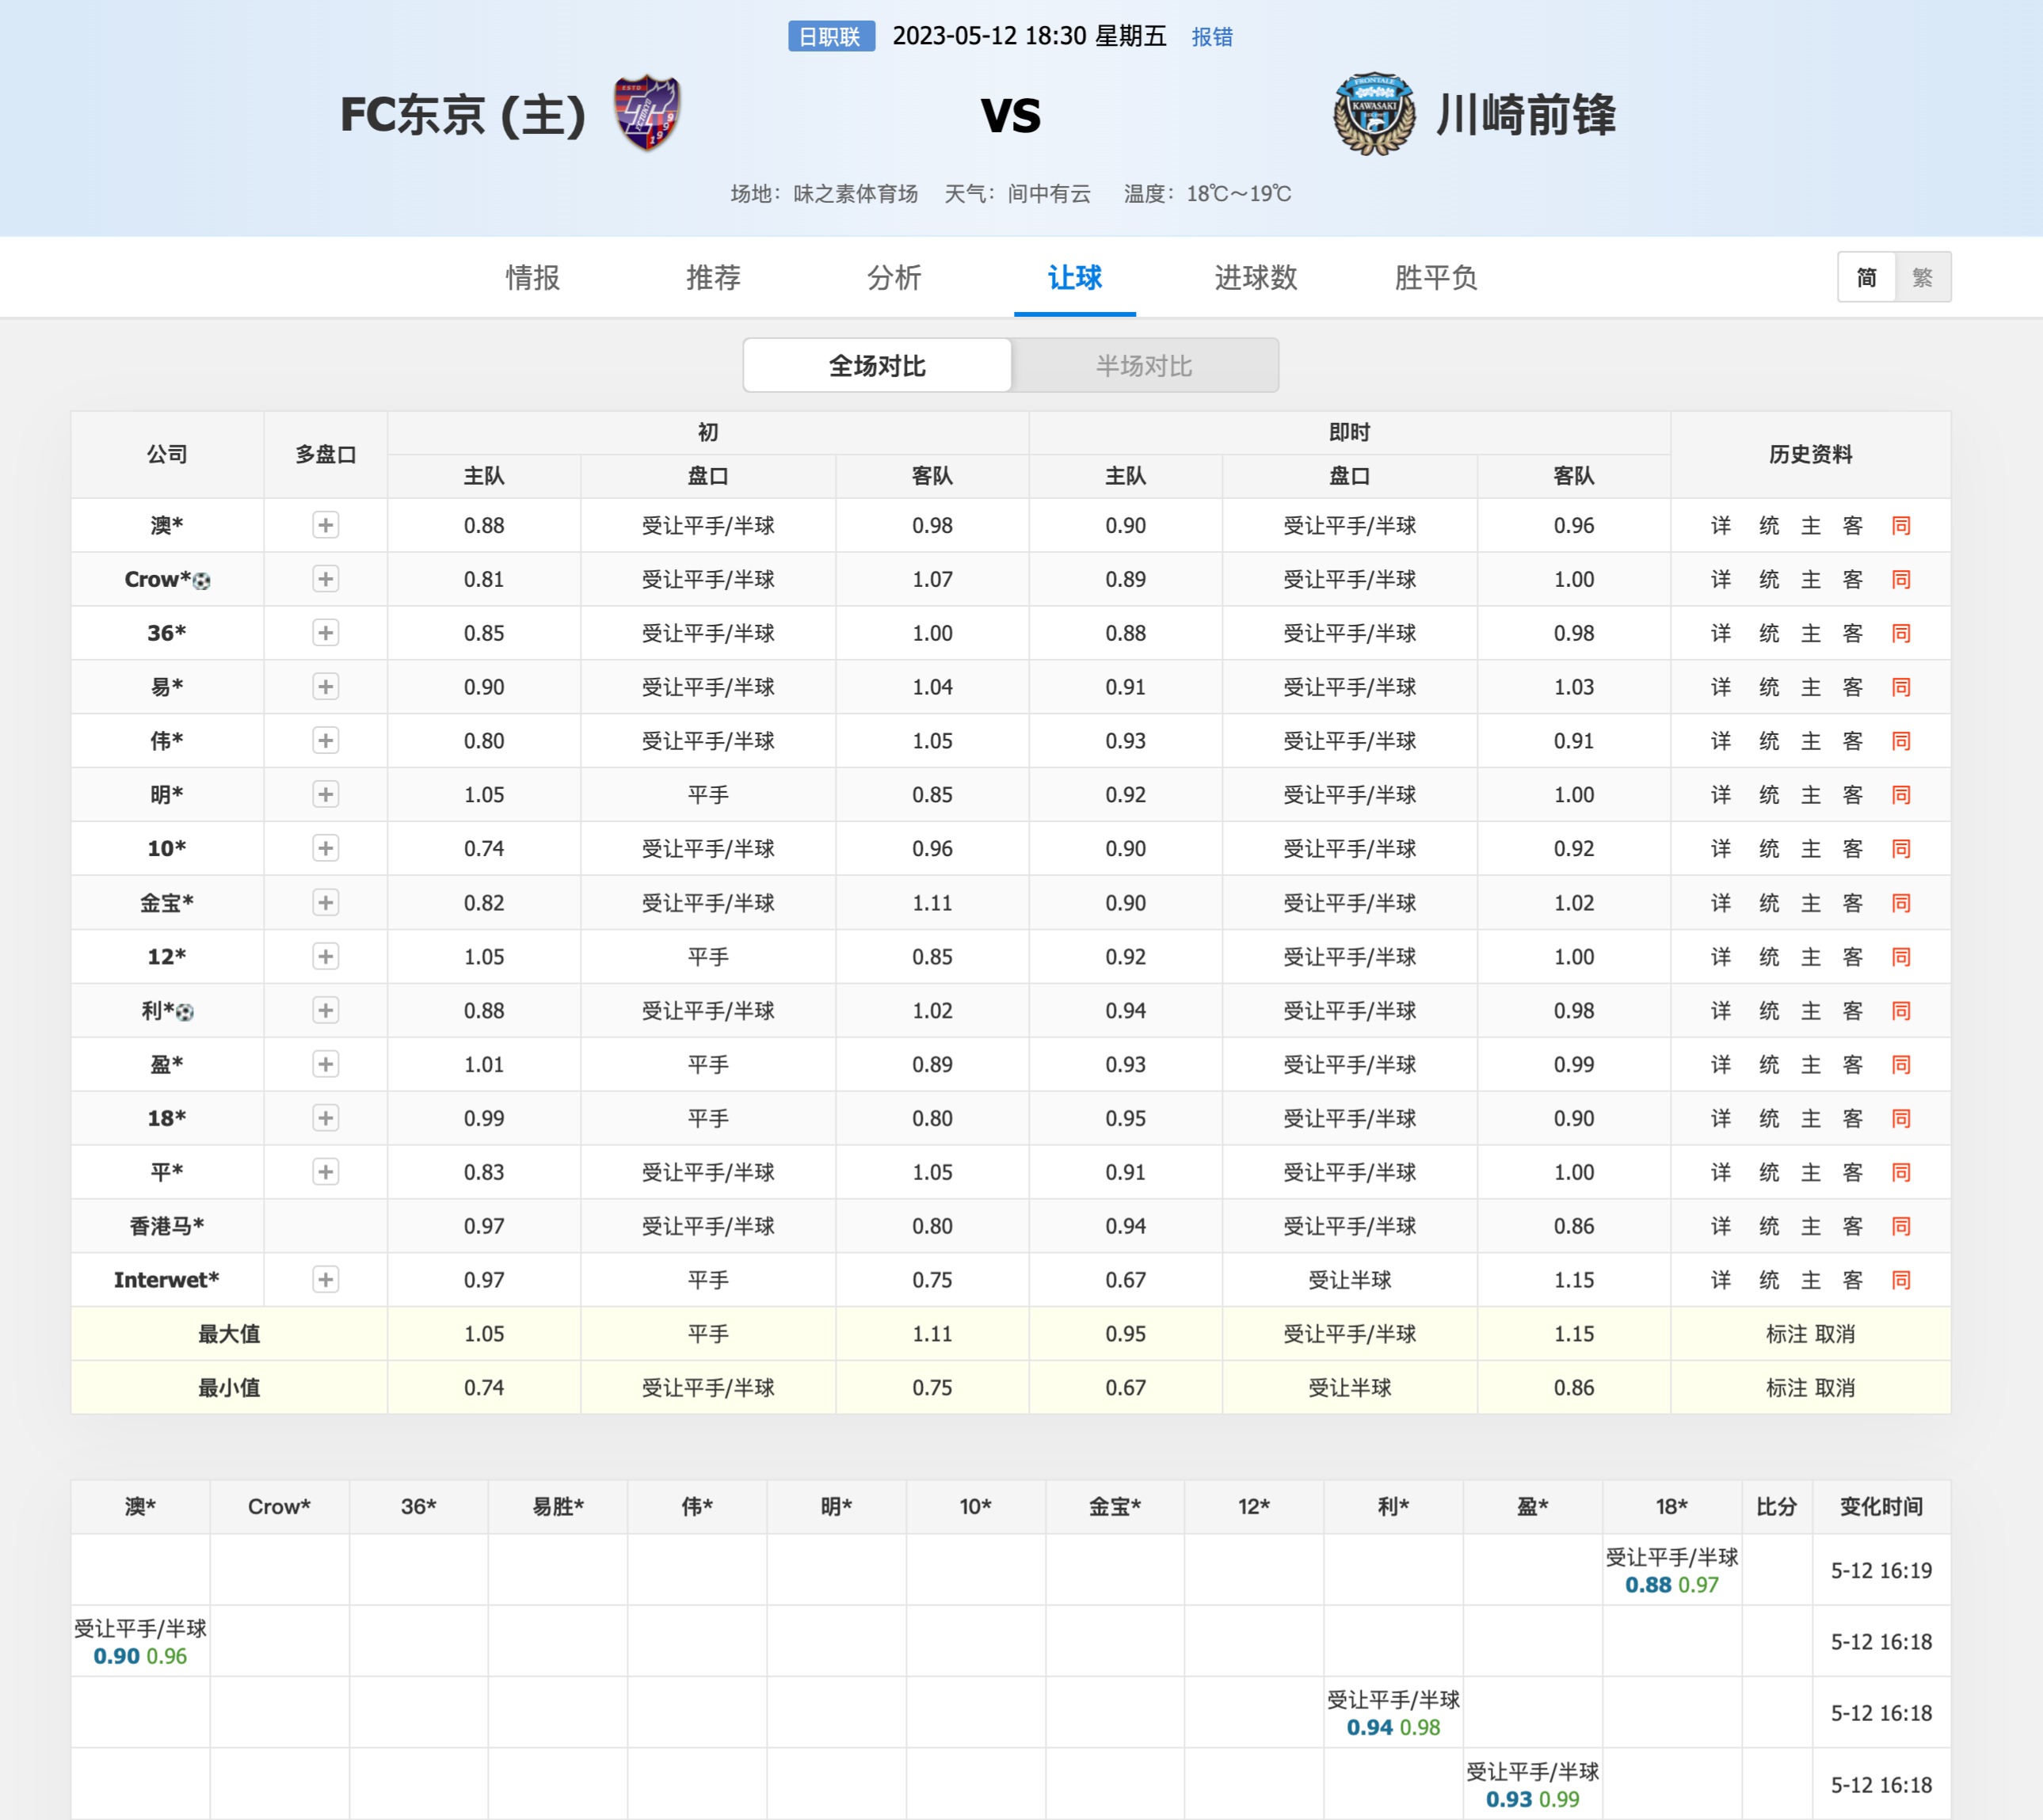Expand multi-handicap plus for 10* row
This screenshot has height=1820, width=2043.
(x=325, y=849)
